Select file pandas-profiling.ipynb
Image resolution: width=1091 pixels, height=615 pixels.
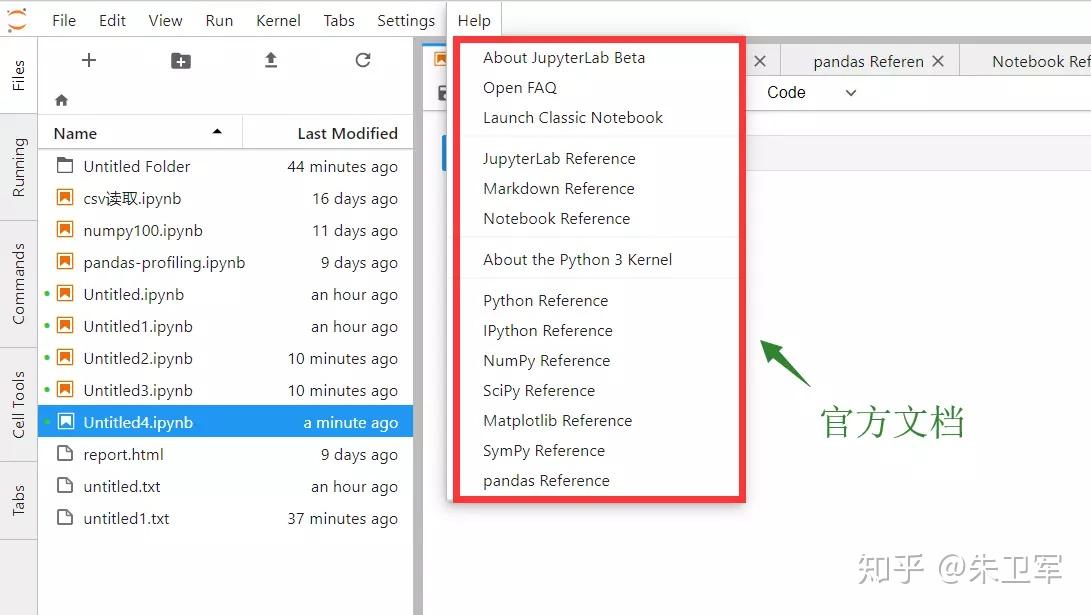pos(226,262)
